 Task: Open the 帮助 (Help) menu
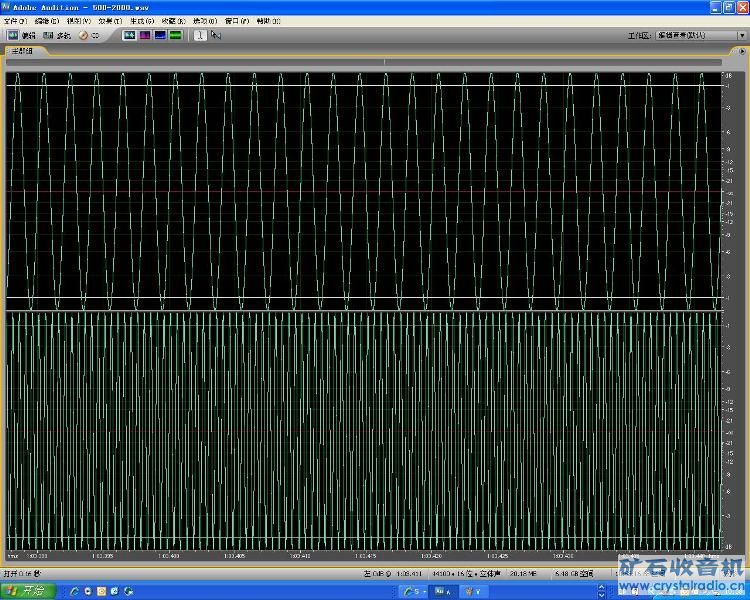tap(268, 21)
